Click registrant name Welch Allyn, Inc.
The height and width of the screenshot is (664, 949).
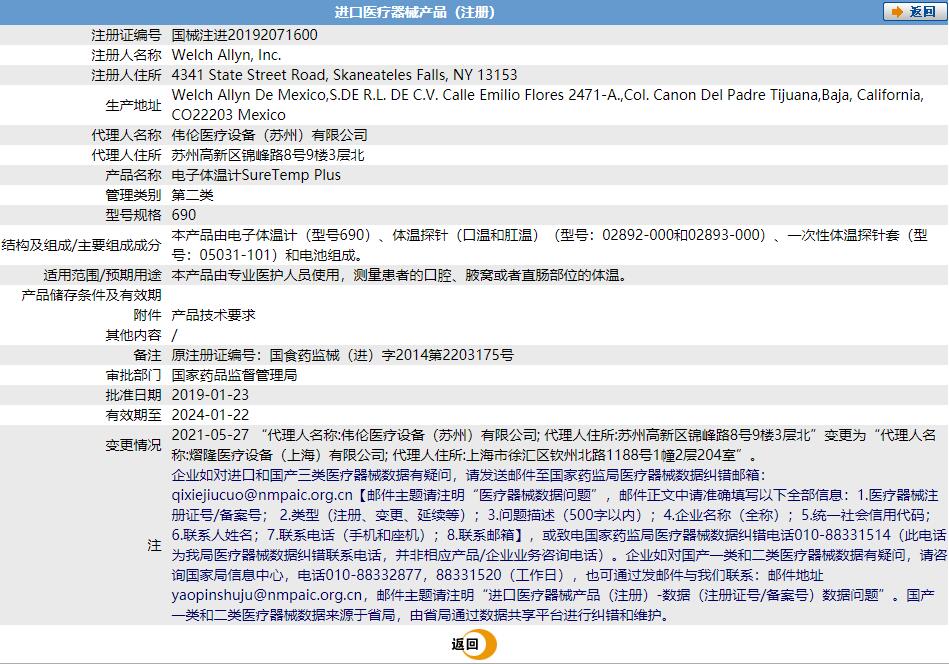(x=226, y=55)
